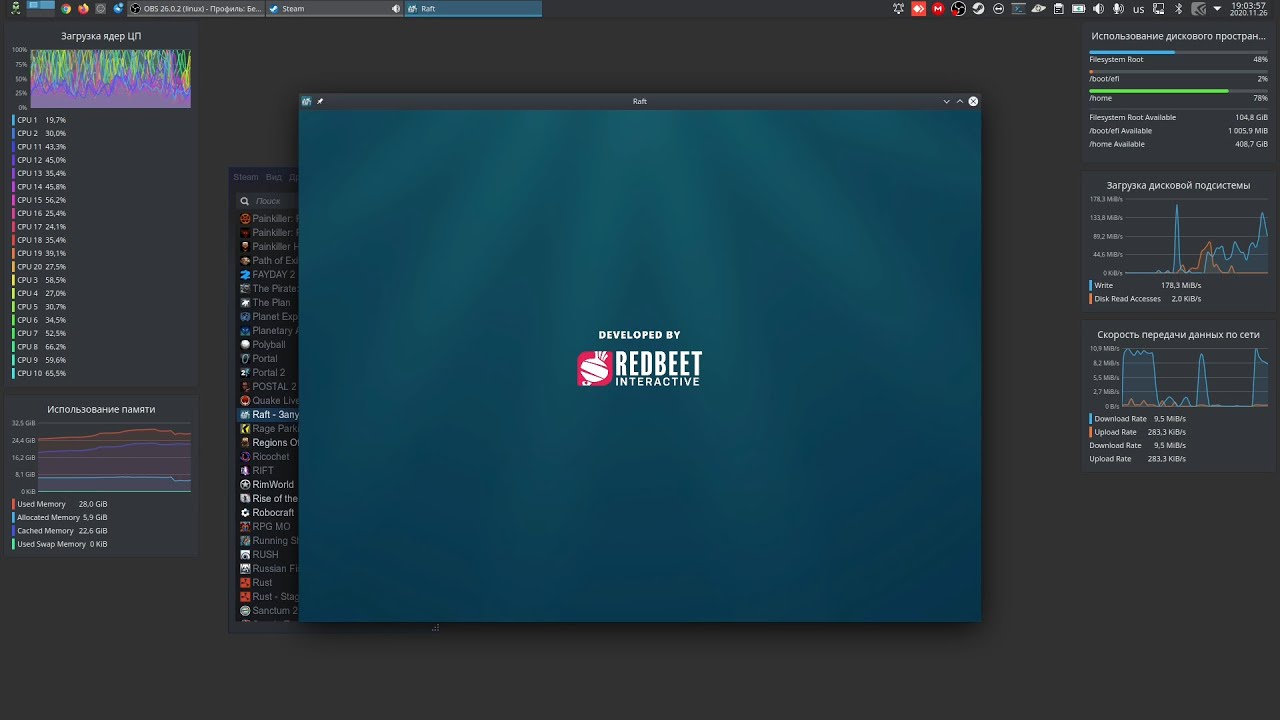Select Polyball in the Steam library
The height and width of the screenshot is (720, 1280).
[268, 344]
